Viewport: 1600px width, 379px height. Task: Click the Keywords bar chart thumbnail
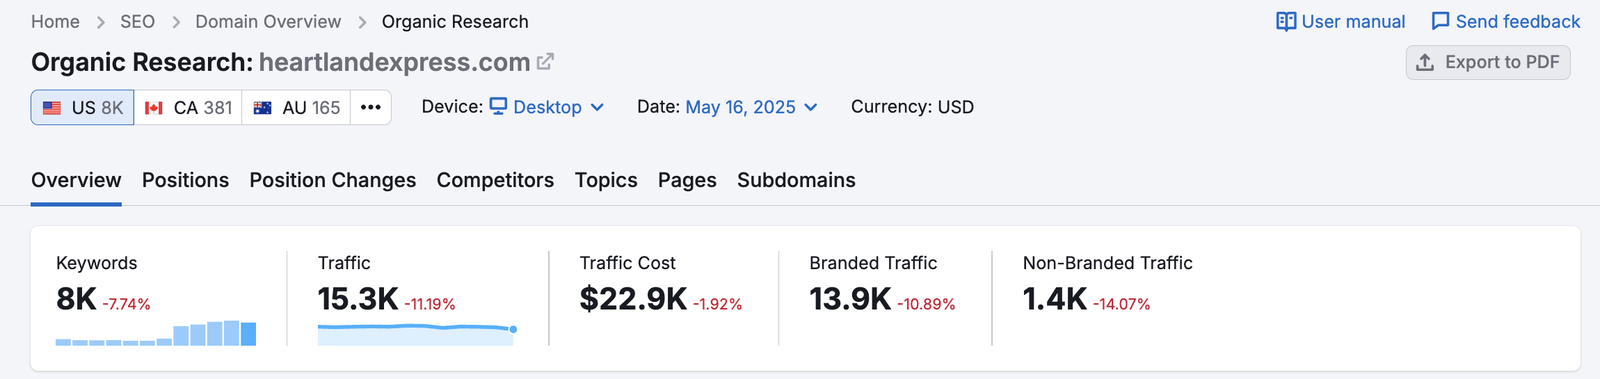tap(156, 333)
